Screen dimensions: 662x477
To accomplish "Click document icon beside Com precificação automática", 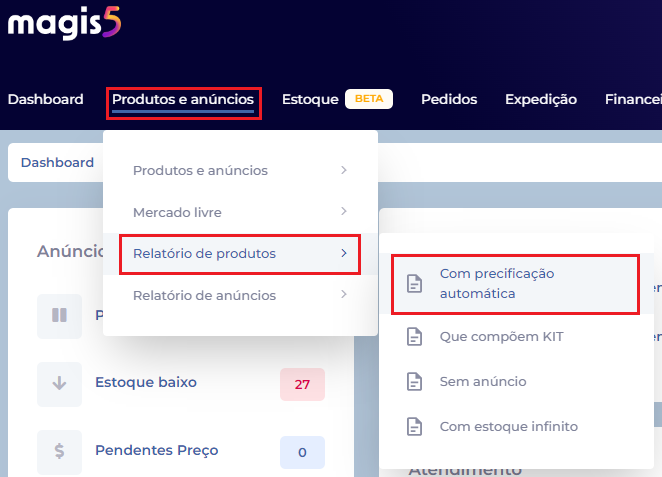I will [414, 283].
